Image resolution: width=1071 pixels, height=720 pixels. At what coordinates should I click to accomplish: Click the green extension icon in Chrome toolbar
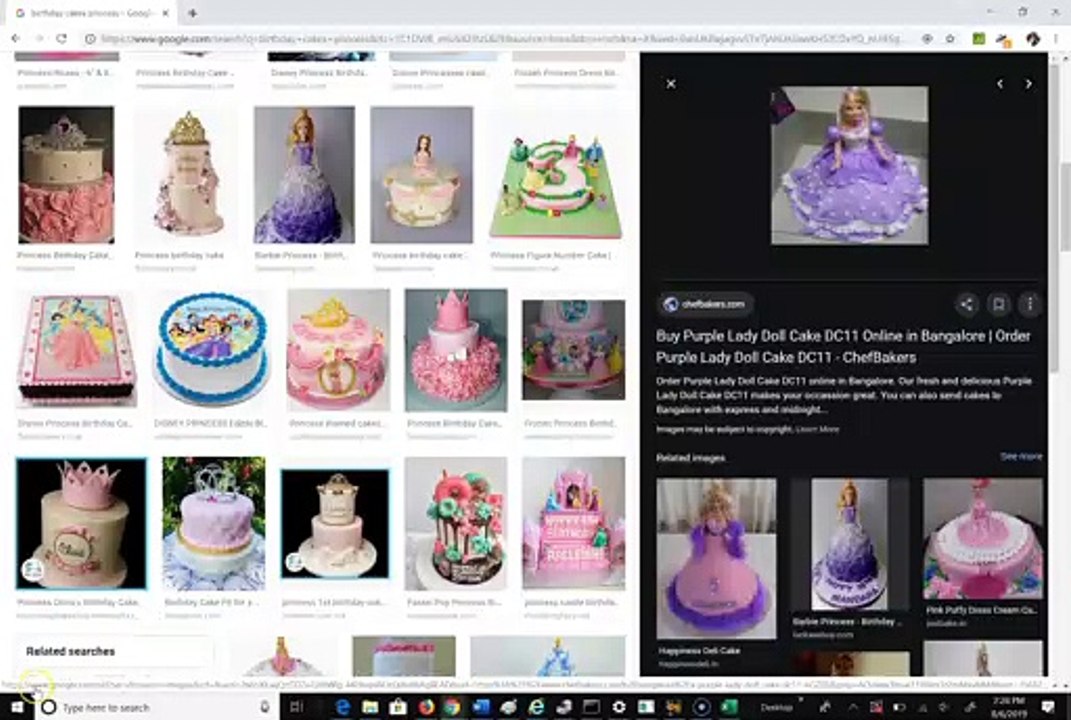click(x=979, y=39)
